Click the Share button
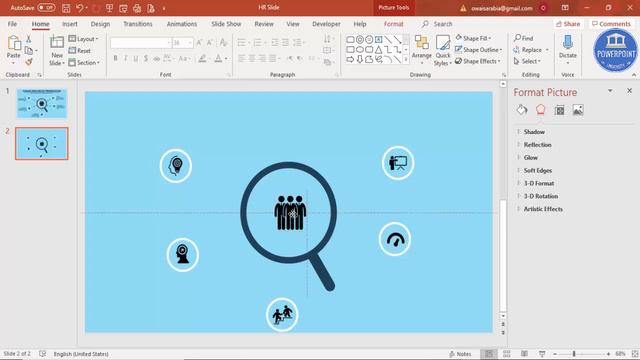 point(568,24)
